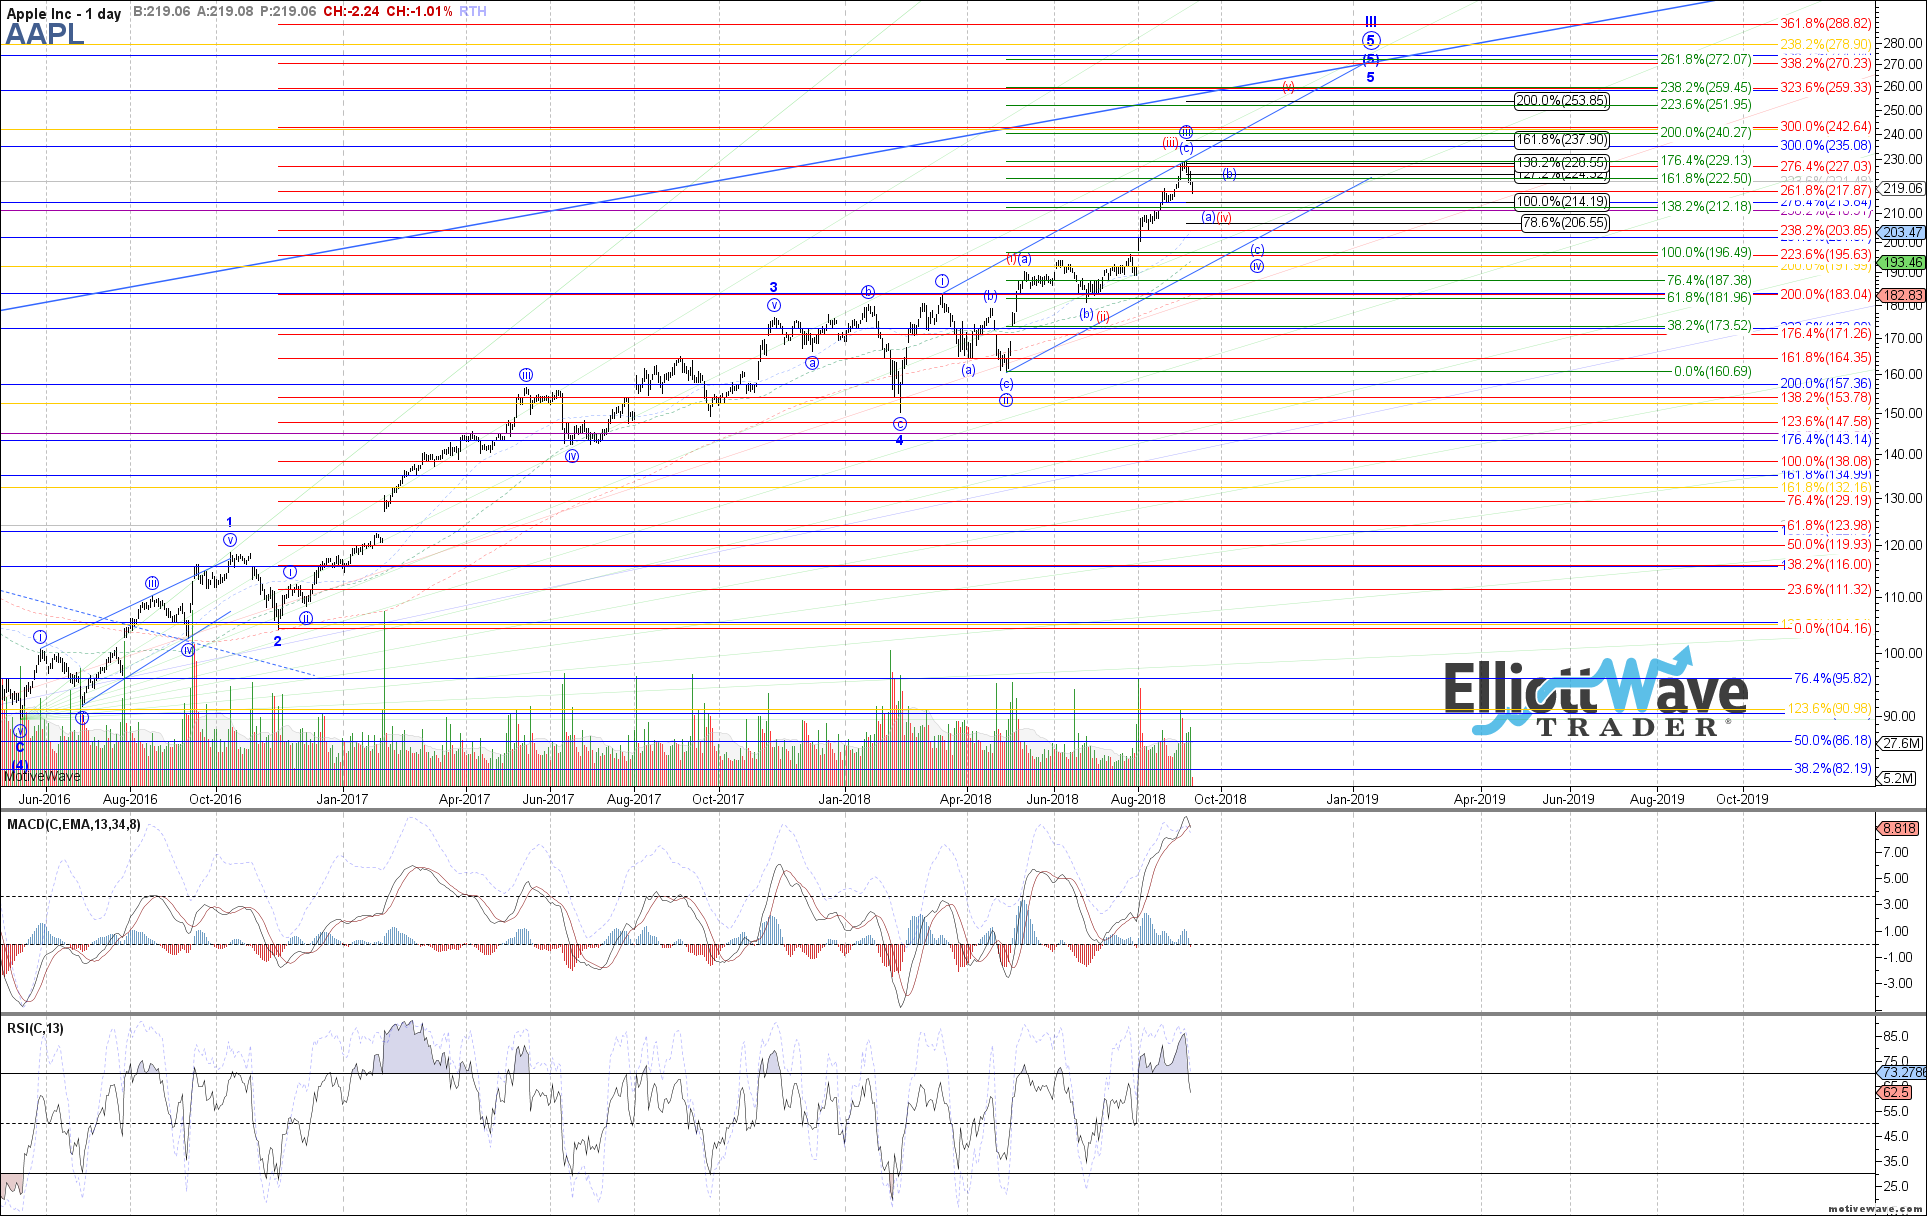The height and width of the screenshot is (1216, 1927).
Task: Click the 300.0%(242.64) Fibonacci label
Action: click(1825, 127)
